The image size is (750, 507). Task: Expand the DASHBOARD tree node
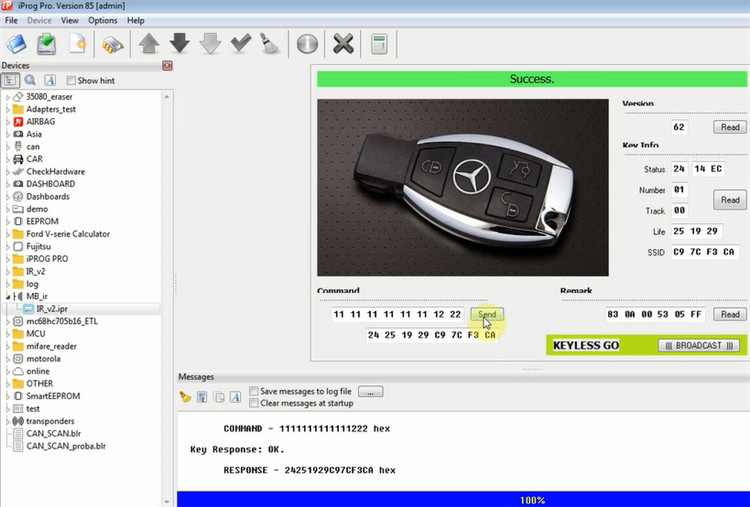coord(8,184)
